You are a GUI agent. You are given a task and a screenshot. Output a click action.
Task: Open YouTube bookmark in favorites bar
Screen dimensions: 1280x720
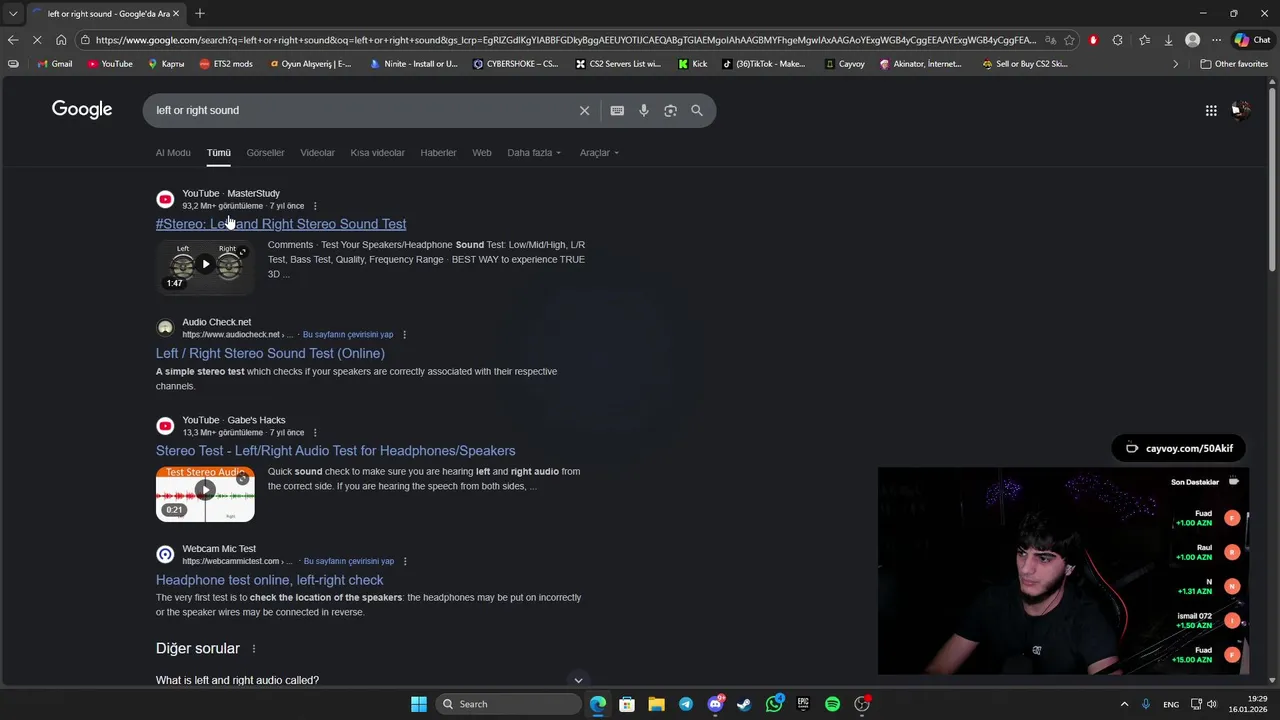click(109, 64)
